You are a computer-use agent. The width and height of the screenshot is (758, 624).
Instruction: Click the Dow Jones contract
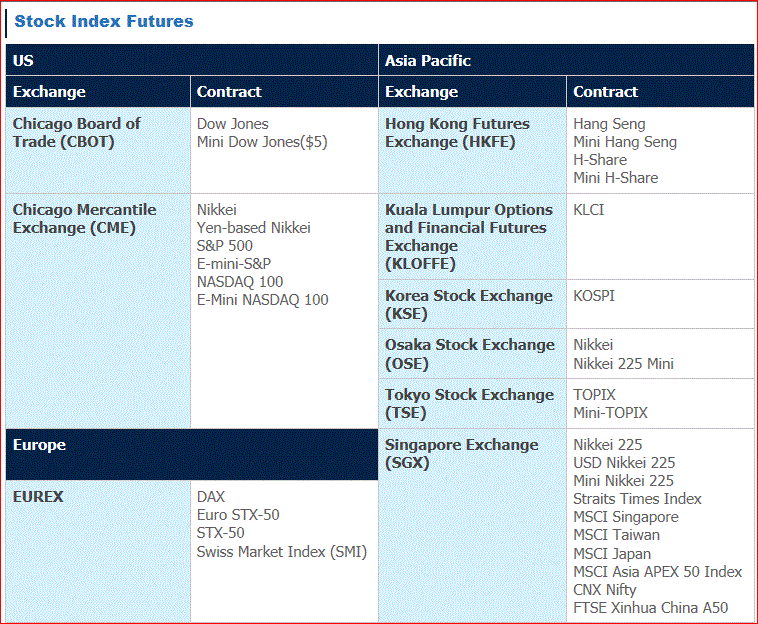[233, 124]
